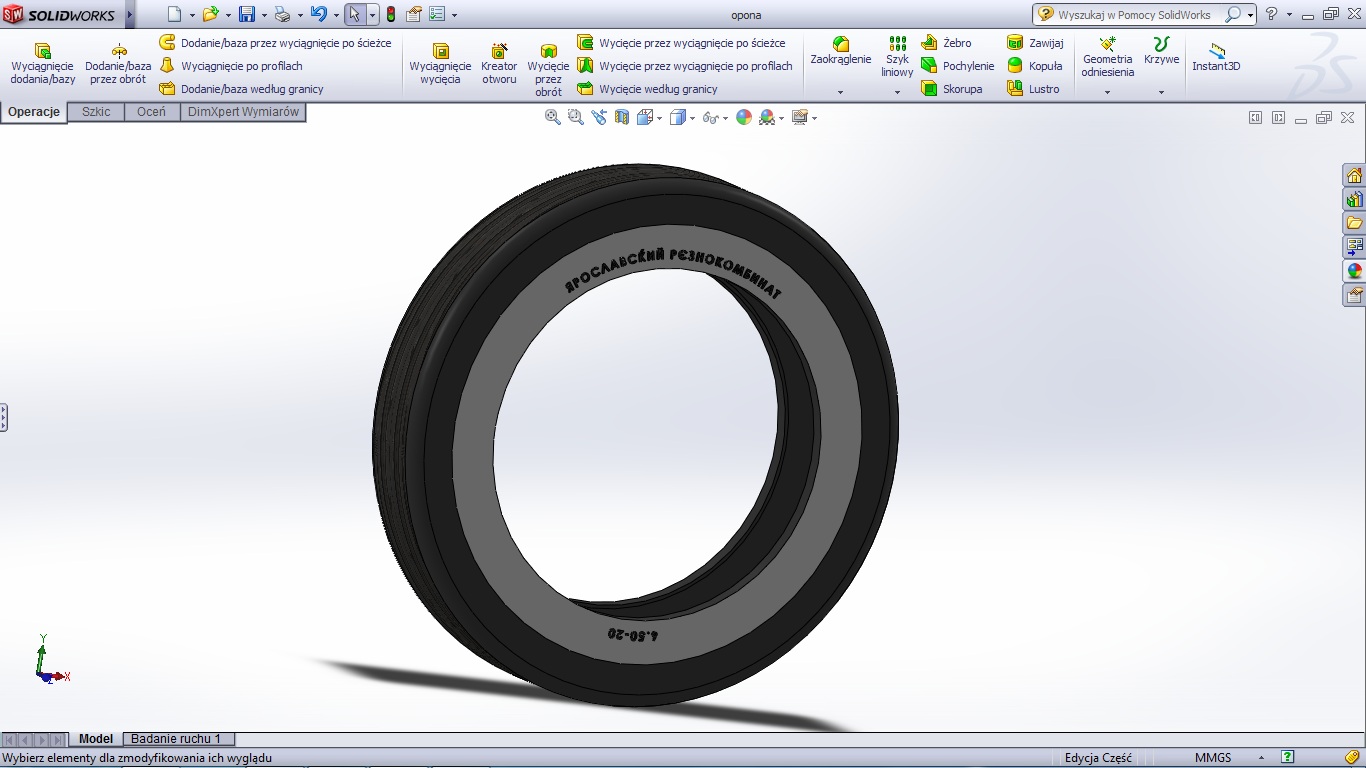Click the zoom to area icon
This screenshot has height=768, width=1366.
coord(576,117)
